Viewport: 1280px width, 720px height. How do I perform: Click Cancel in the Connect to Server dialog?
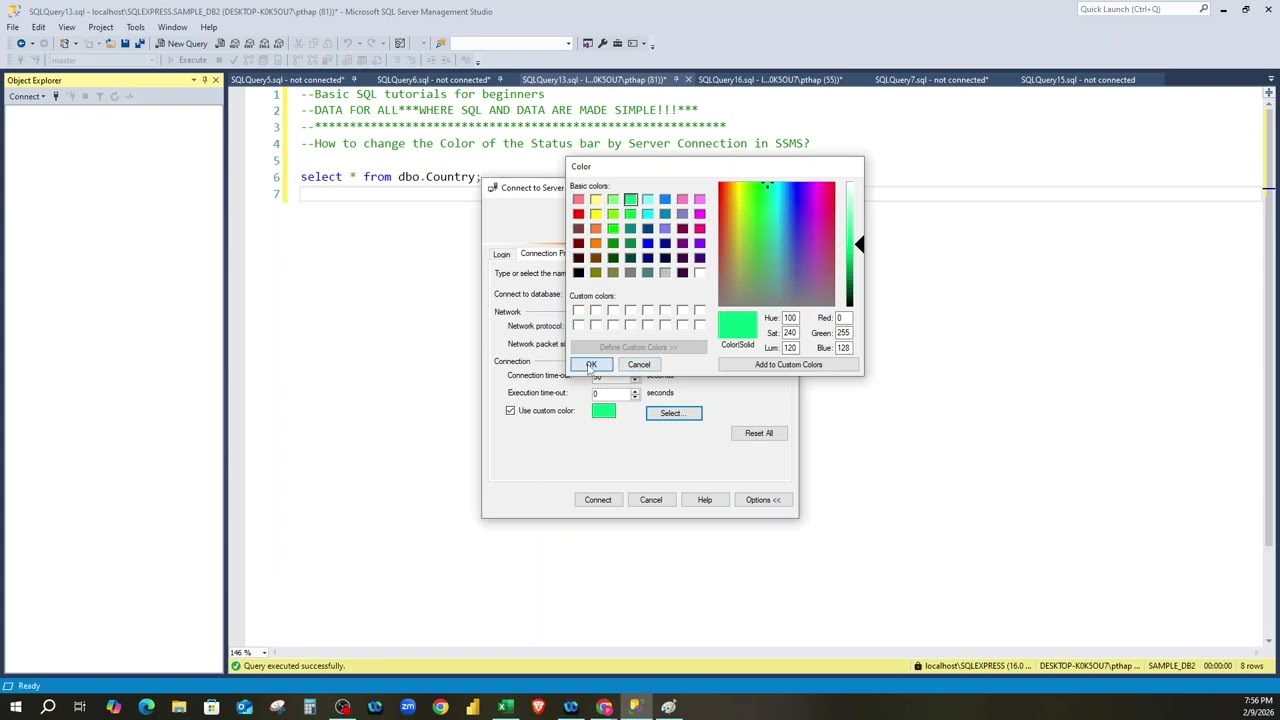pyautogui.click(x=651, y=500)
